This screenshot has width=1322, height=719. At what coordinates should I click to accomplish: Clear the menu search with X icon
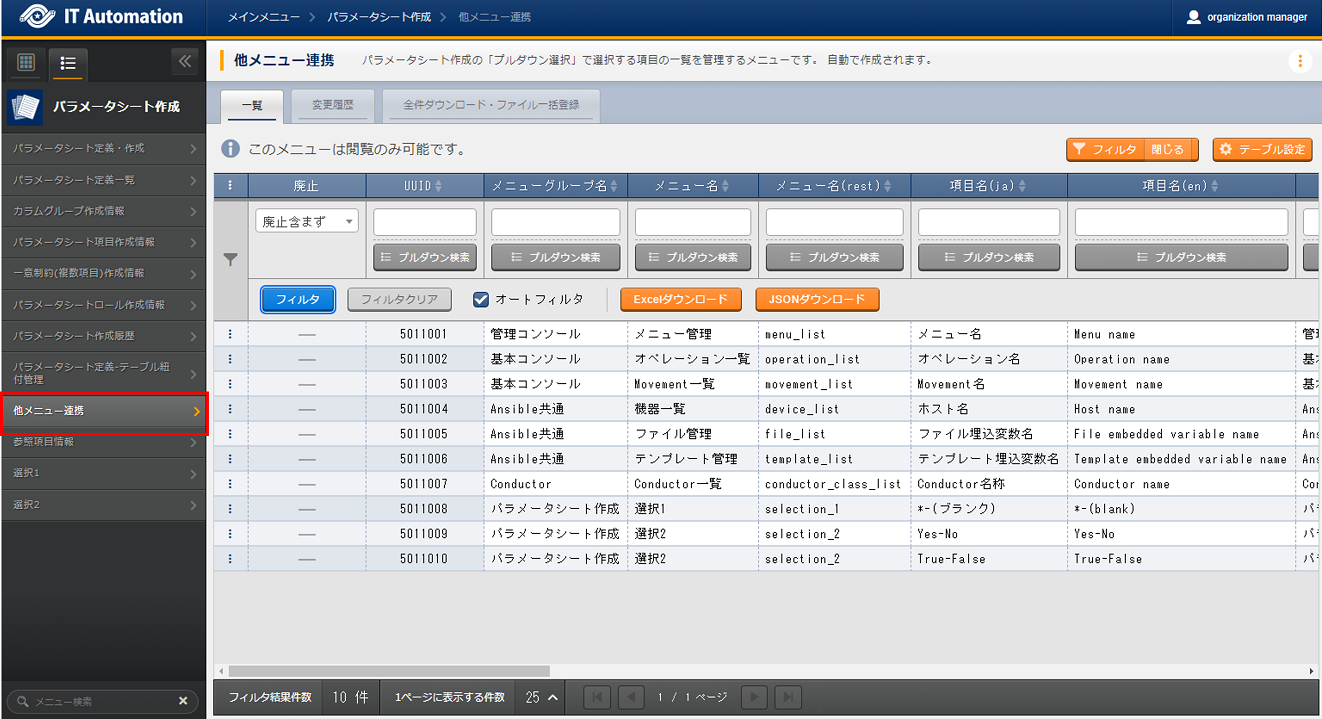(183, 702)
